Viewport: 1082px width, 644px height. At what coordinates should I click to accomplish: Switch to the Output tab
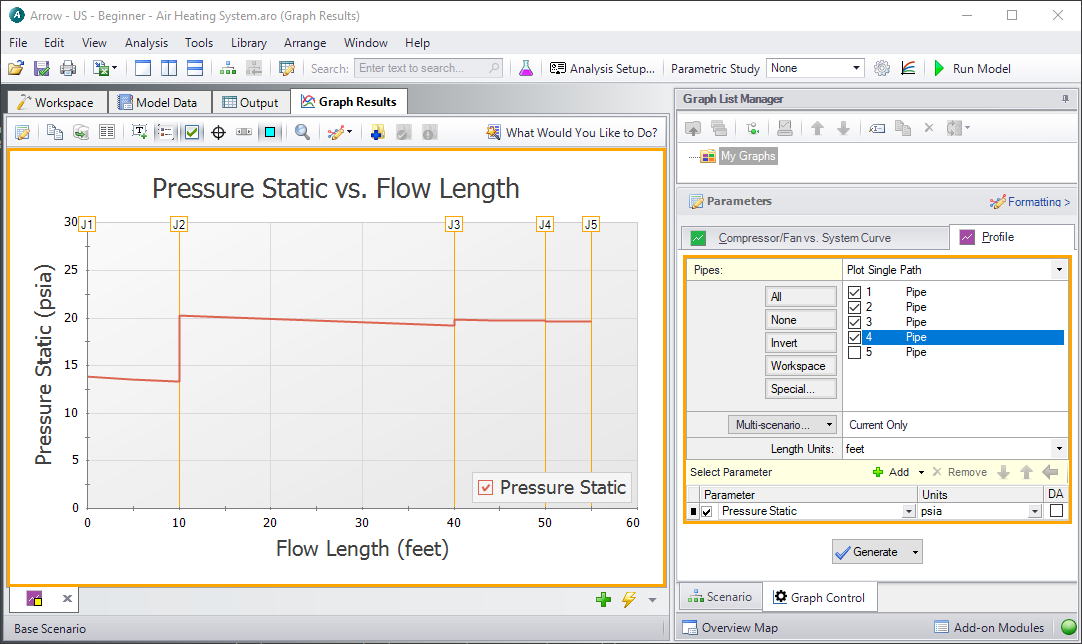[250, 102]
